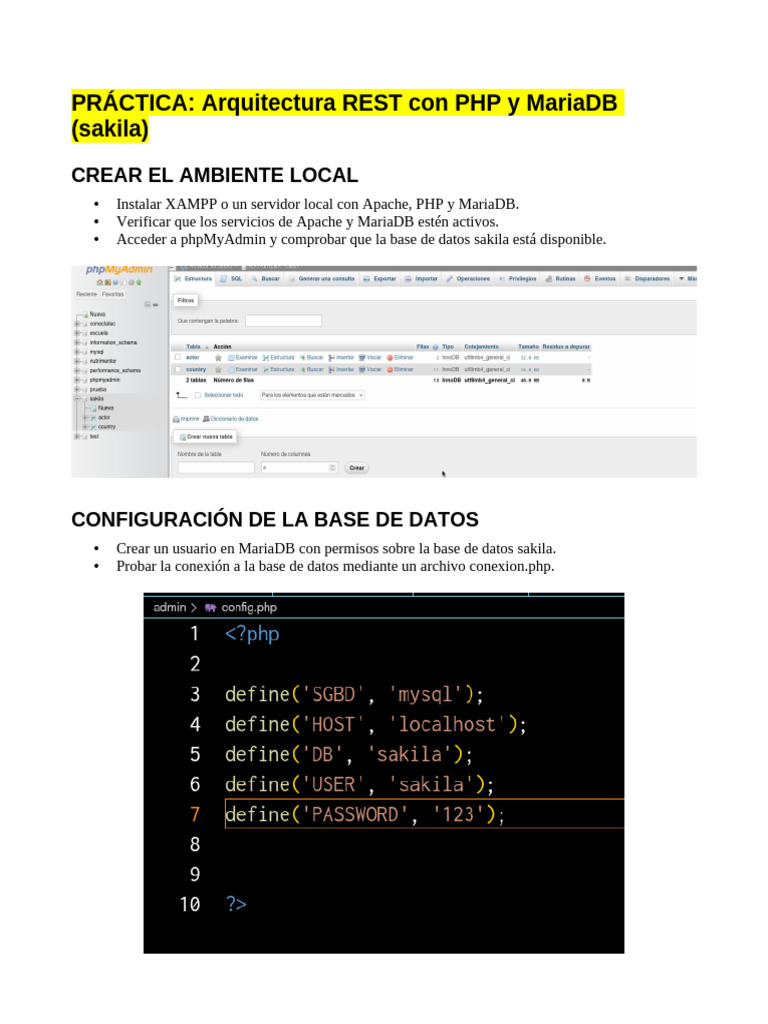The height and width of the screenshot is (1024, 768).
Task: Open Diccionario de datos
Action: (x=231, y=419)
